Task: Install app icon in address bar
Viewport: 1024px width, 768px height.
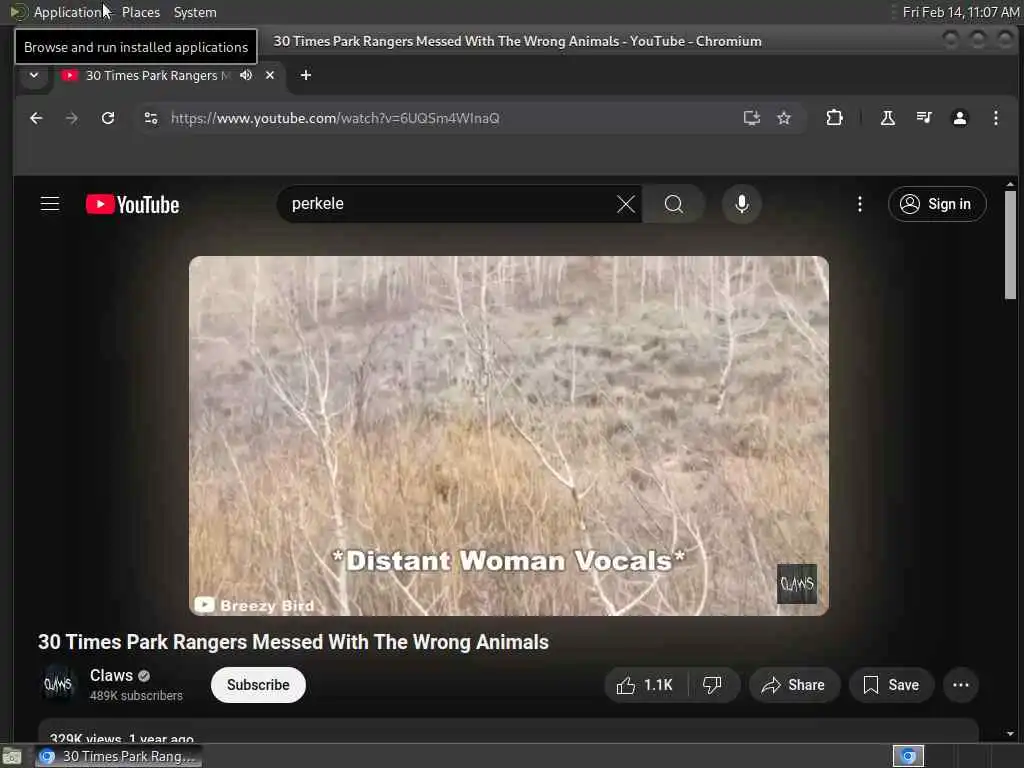Action: pyautogui.click(x=752, y=118)
